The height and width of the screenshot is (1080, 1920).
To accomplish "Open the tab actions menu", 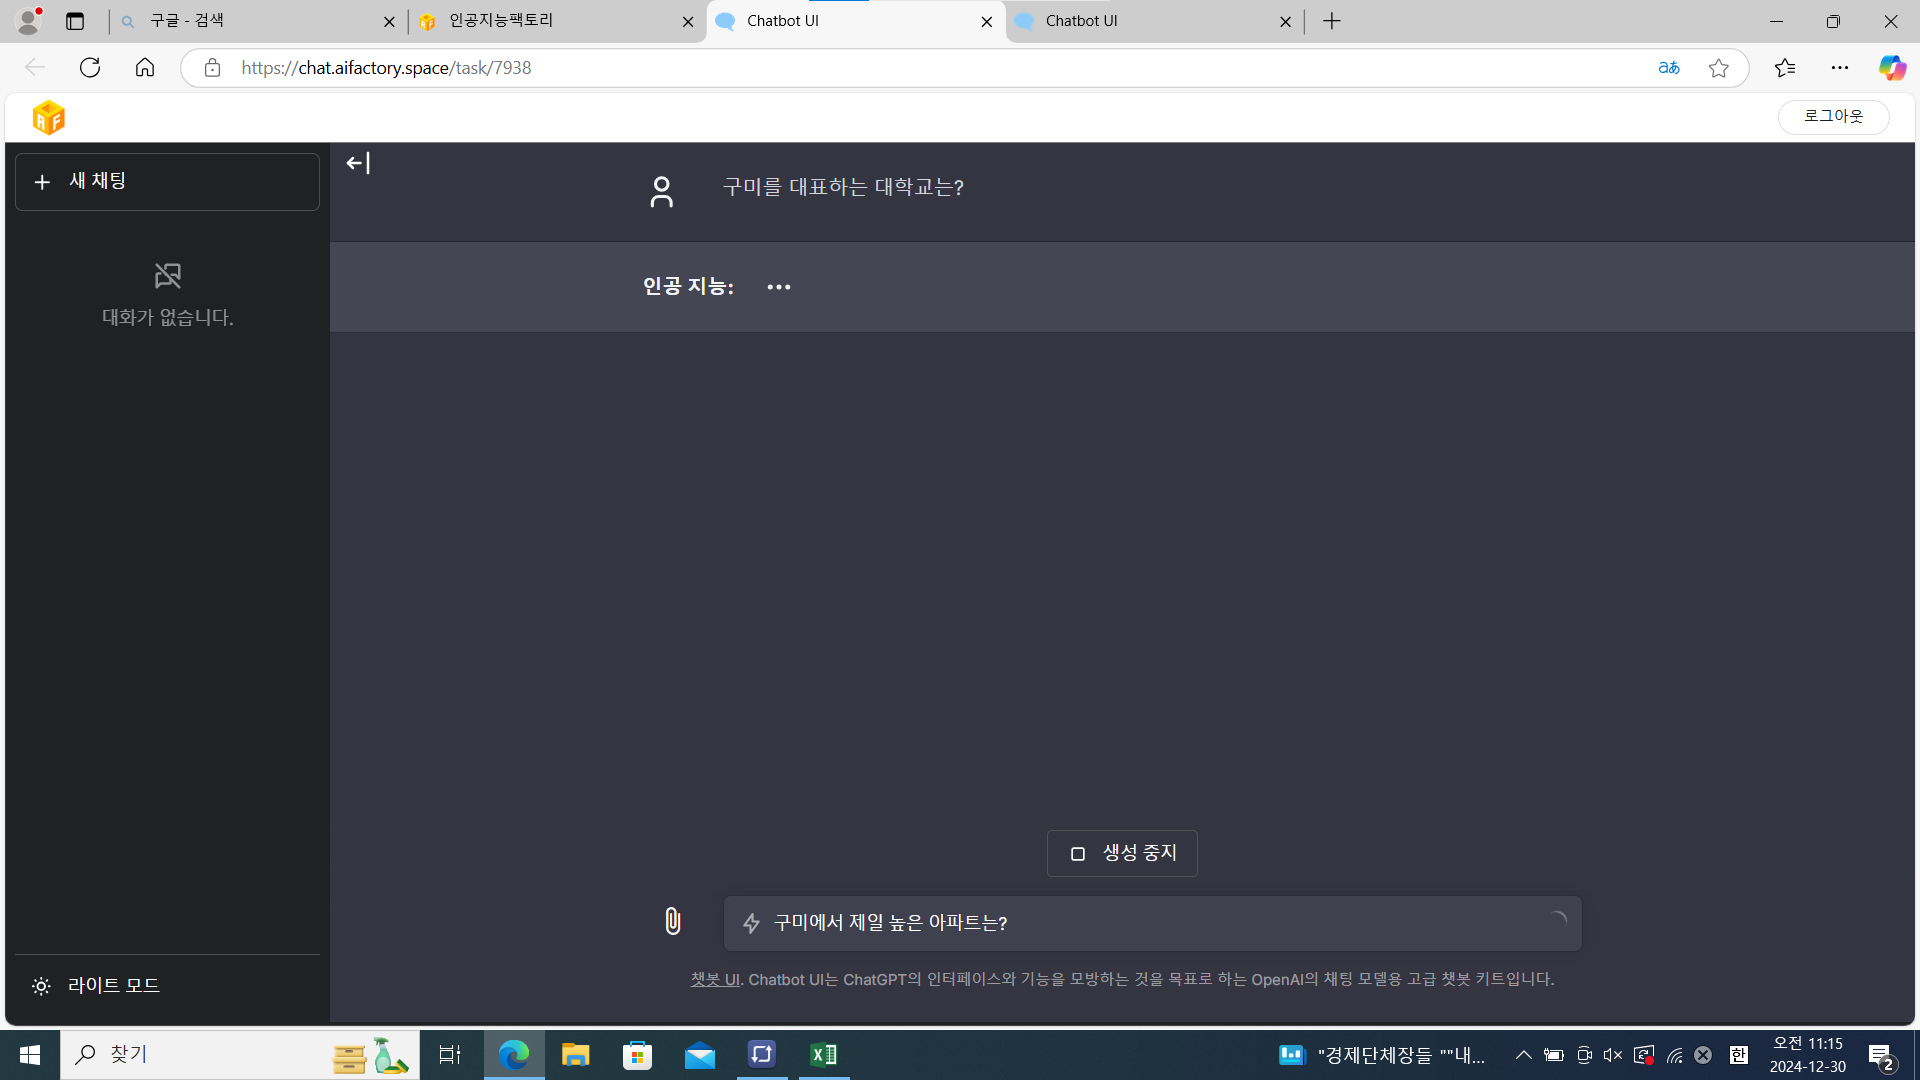I will [75, 21].
